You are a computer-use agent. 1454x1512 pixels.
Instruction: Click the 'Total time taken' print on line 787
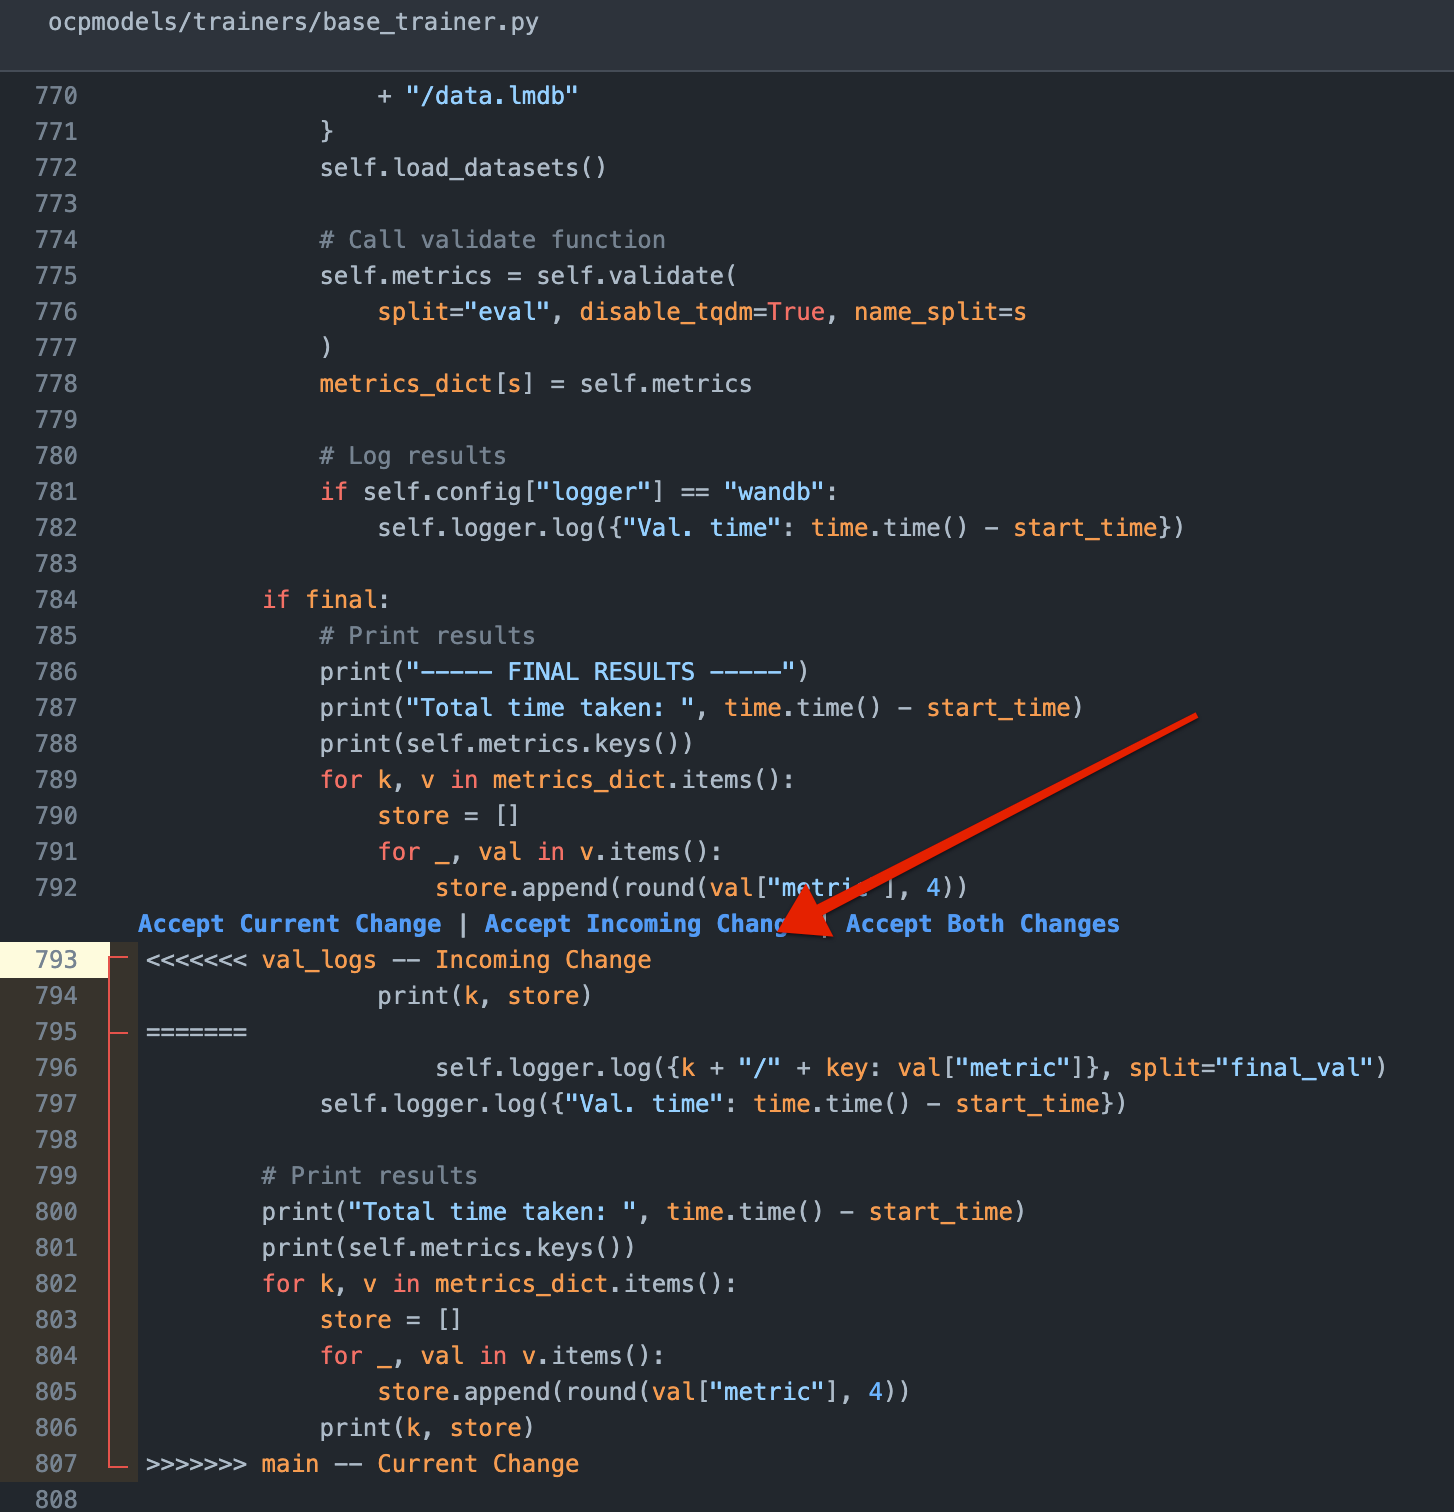(701, 708)
